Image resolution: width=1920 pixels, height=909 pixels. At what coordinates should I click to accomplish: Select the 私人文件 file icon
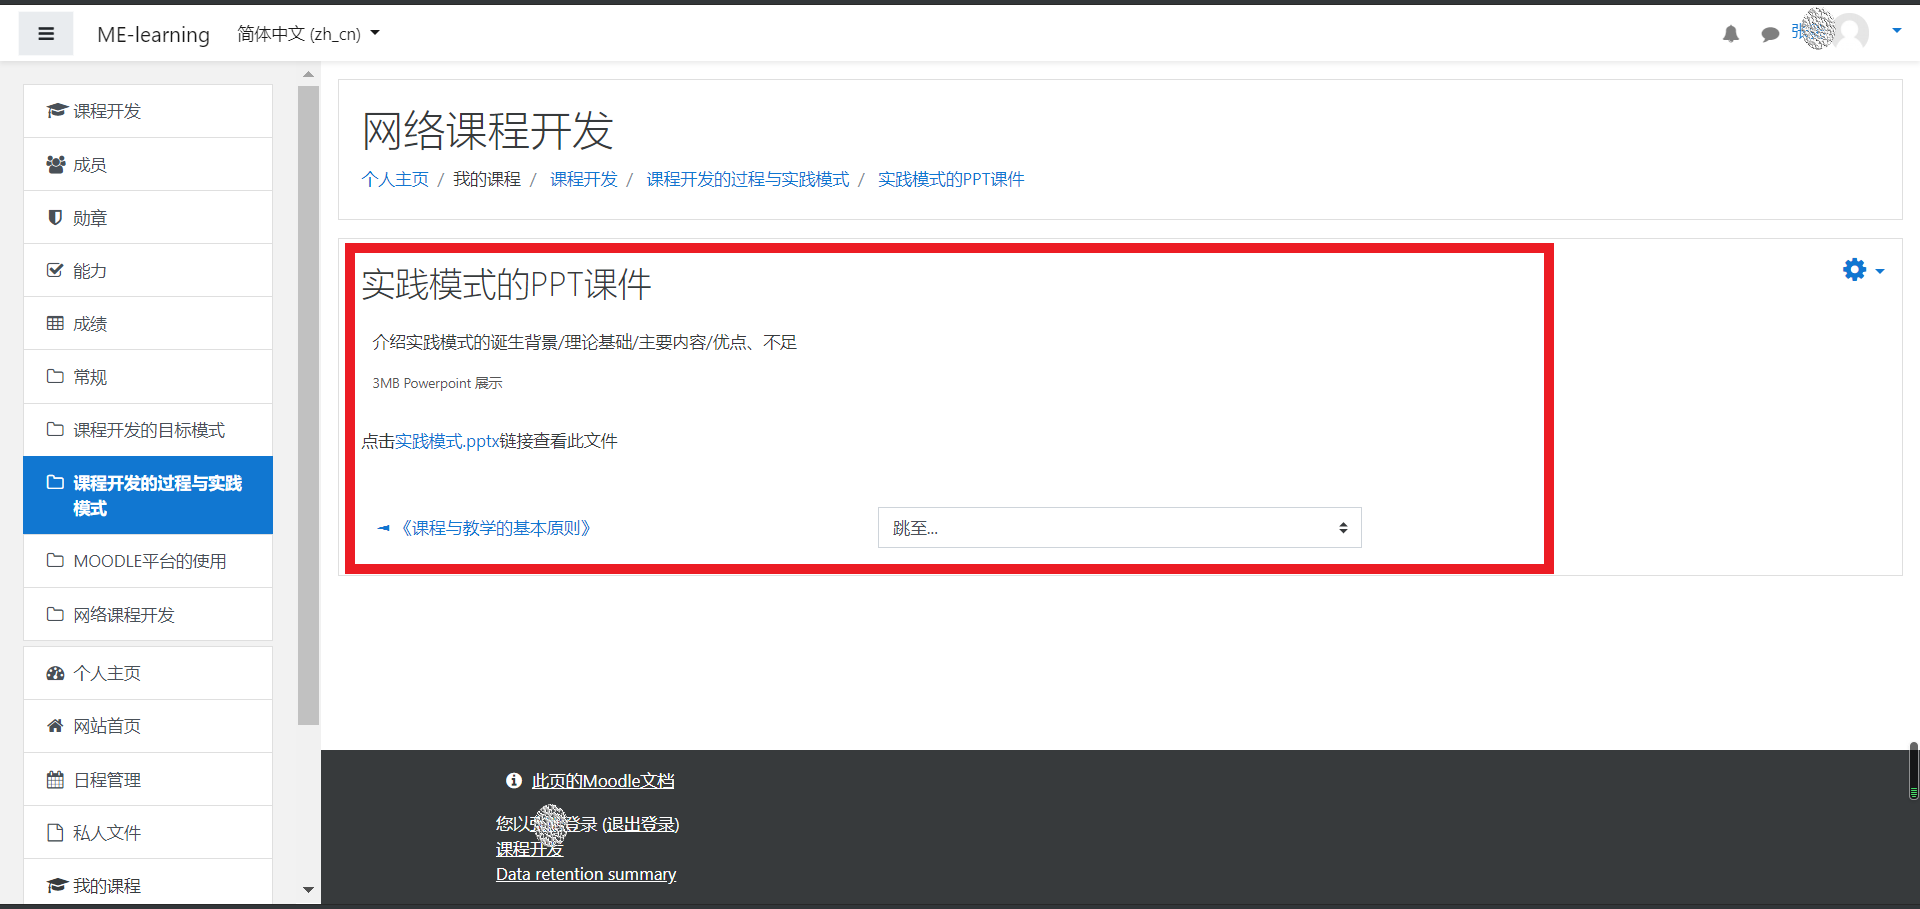tap(56, 832)
